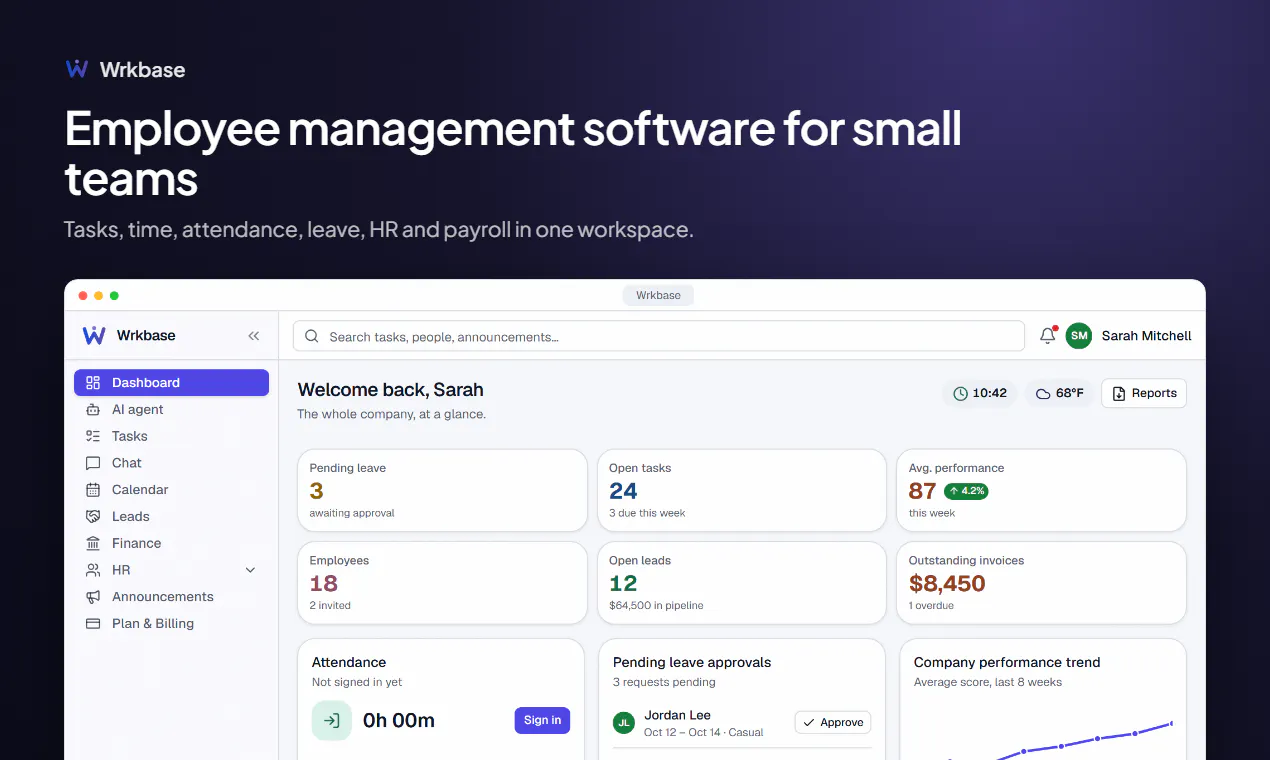Open the Pending leave card
This screenshot has height=760, width=1270.
tap(442, 490)
